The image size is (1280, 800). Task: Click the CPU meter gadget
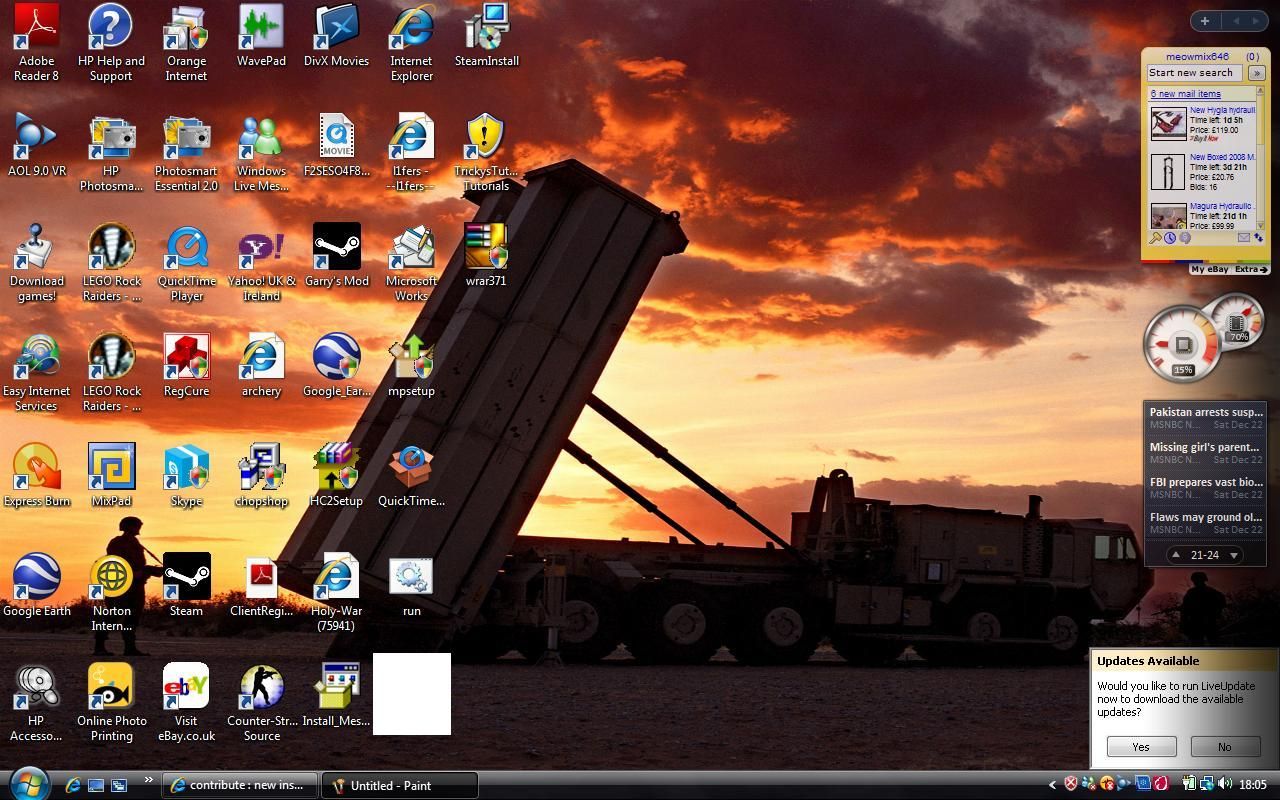(x=1183, y=344)
